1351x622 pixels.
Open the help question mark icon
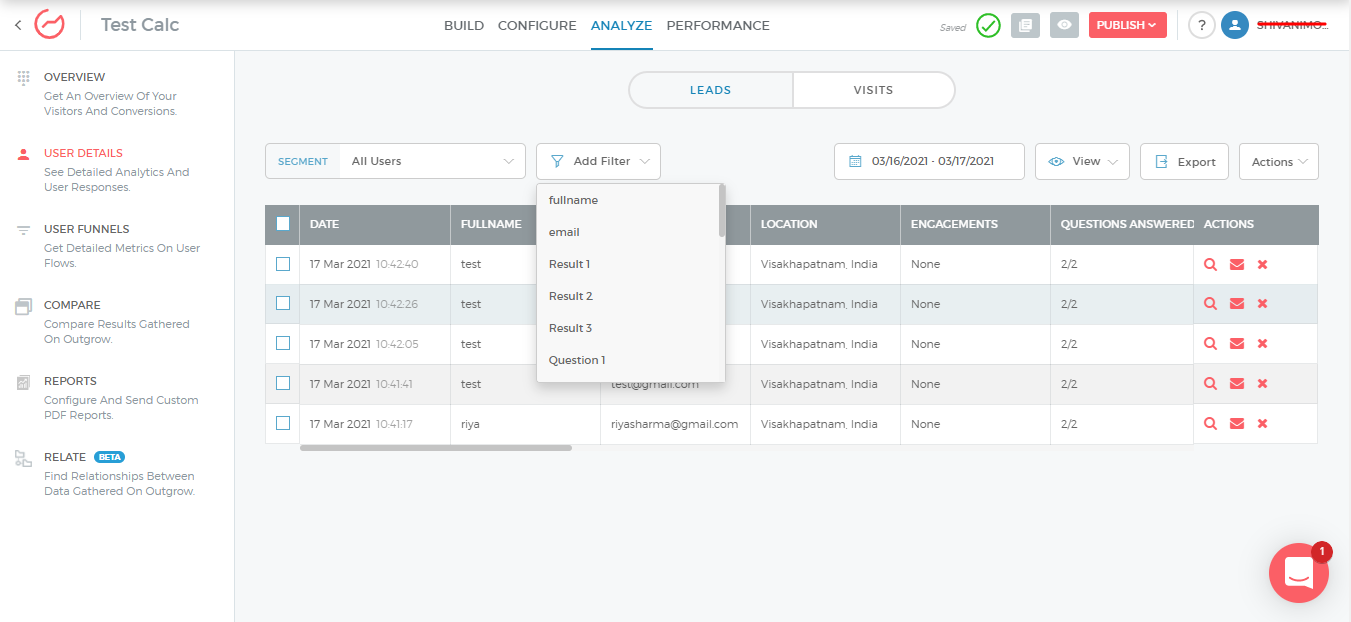click(1202, 25)
